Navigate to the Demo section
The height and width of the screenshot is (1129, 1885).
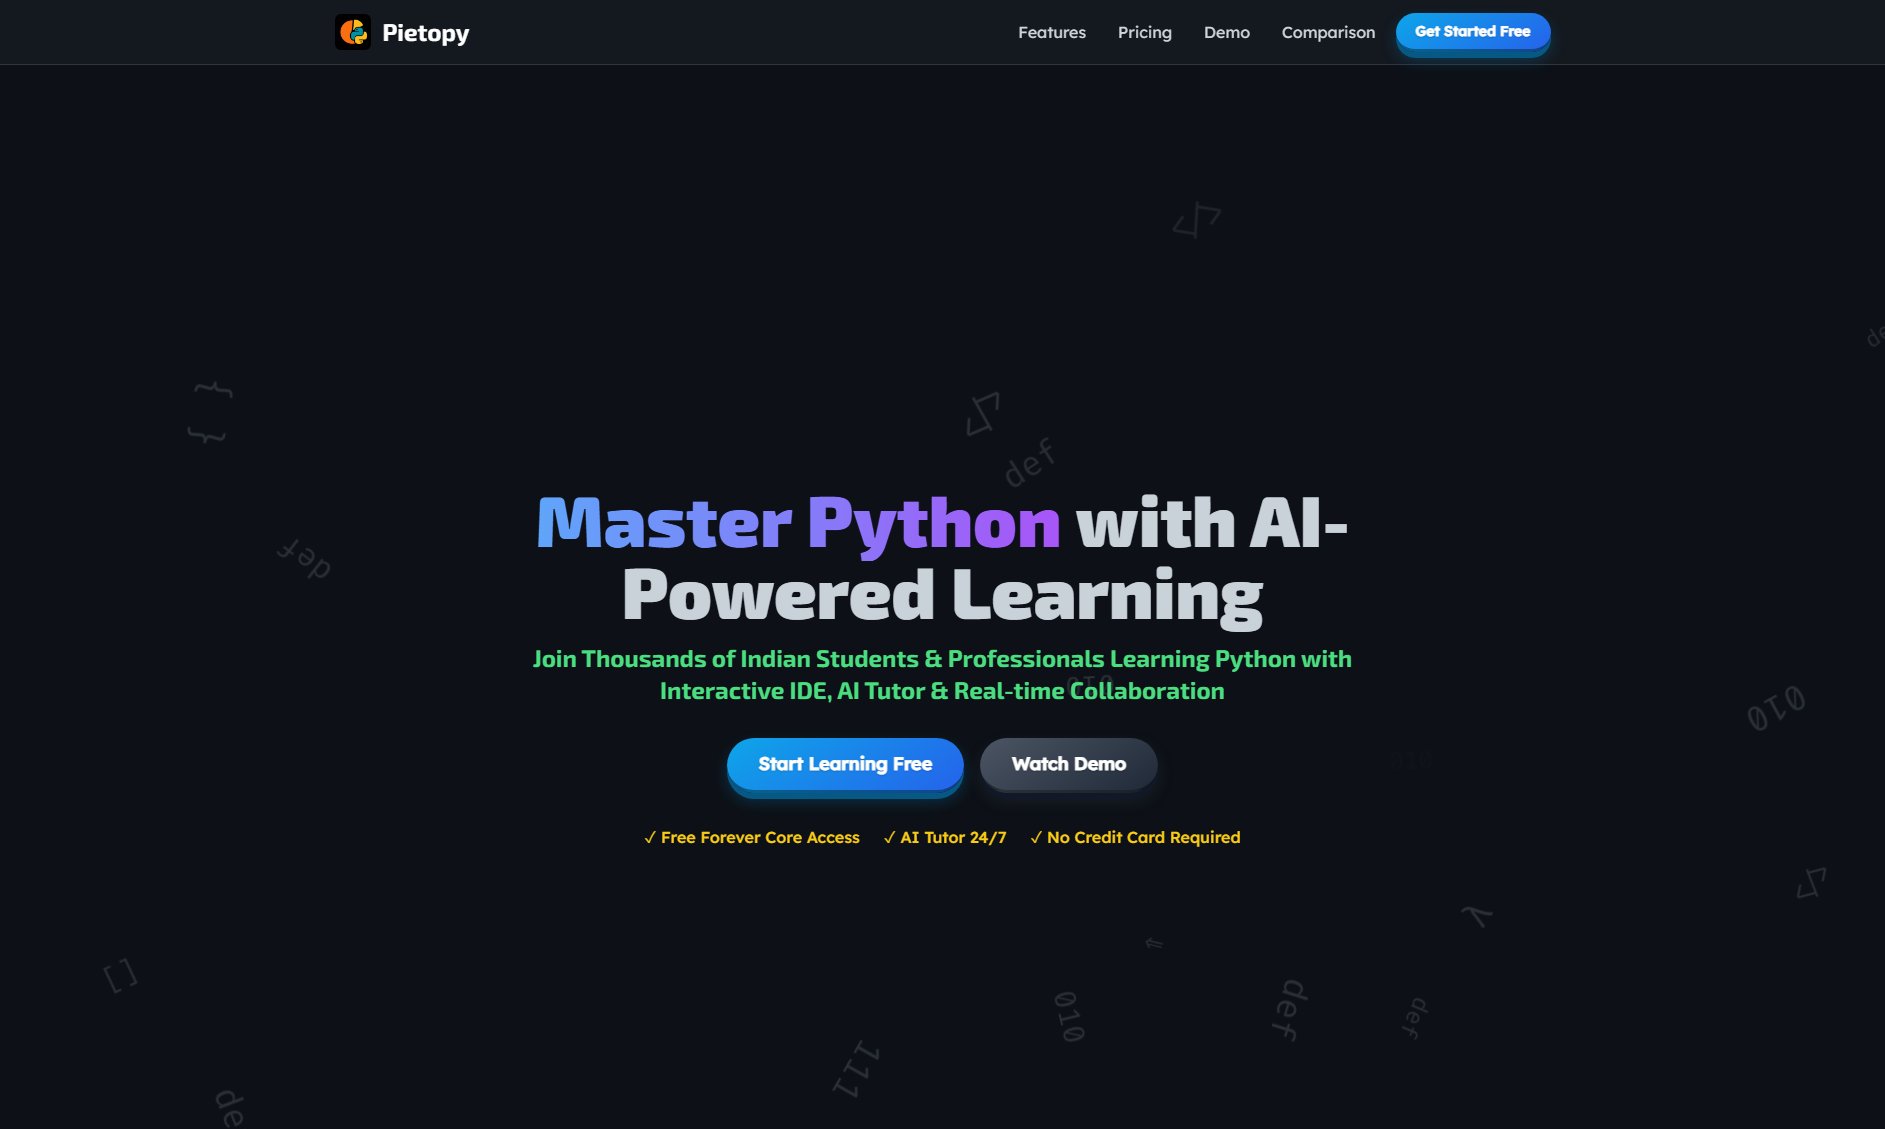pos(1226,32)
